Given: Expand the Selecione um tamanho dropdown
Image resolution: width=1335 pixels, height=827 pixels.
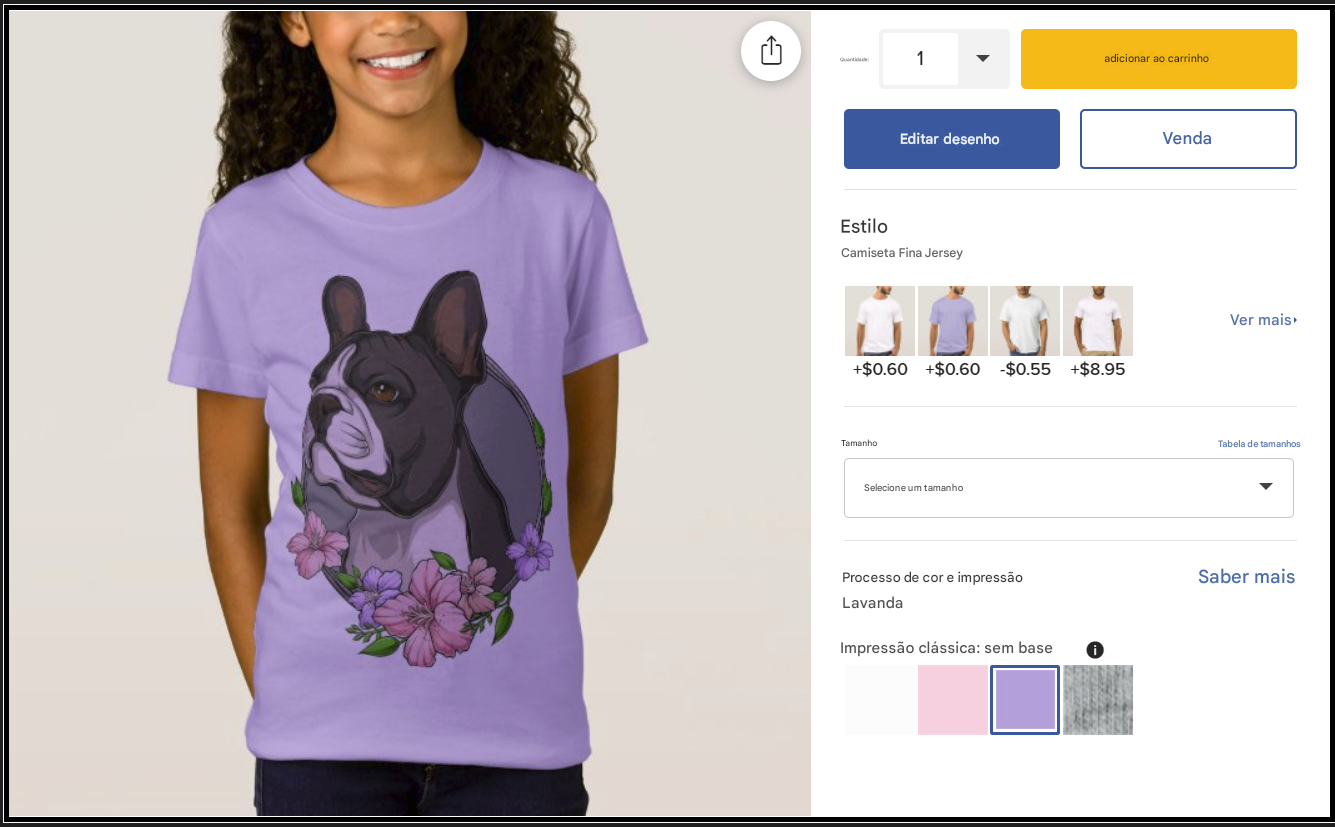Looking at the screenshot, I should click(x=1069, y=488).
